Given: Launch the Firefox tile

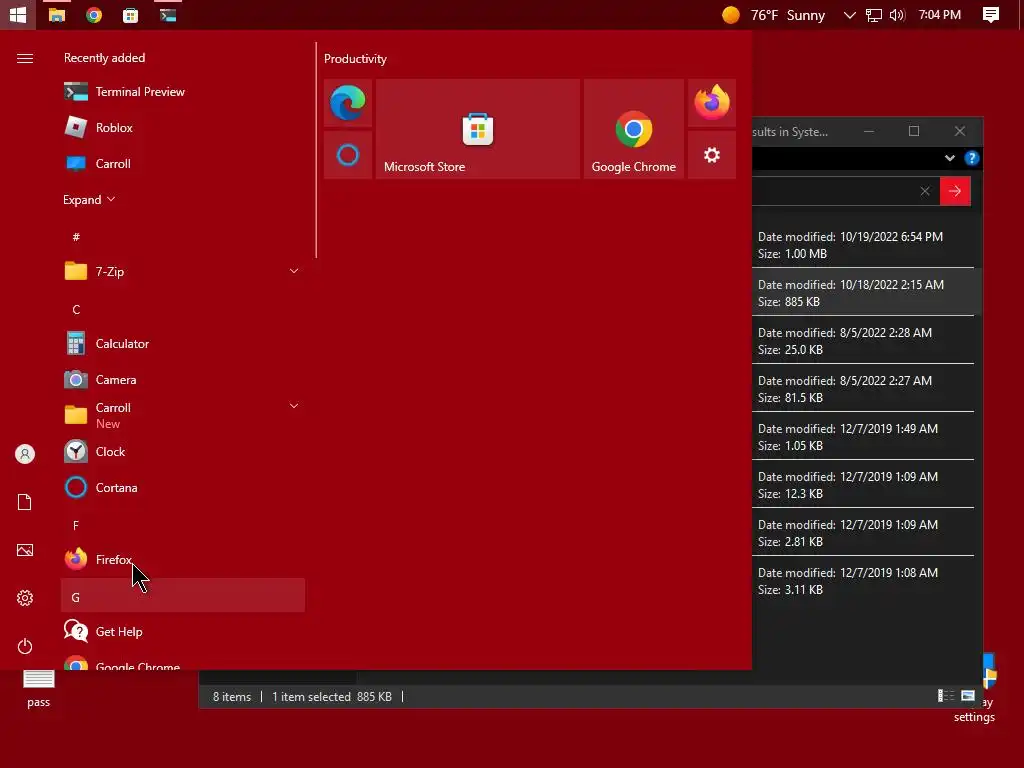Looking at the screenshot, I should pyautogui.click(x=712, y=103).
